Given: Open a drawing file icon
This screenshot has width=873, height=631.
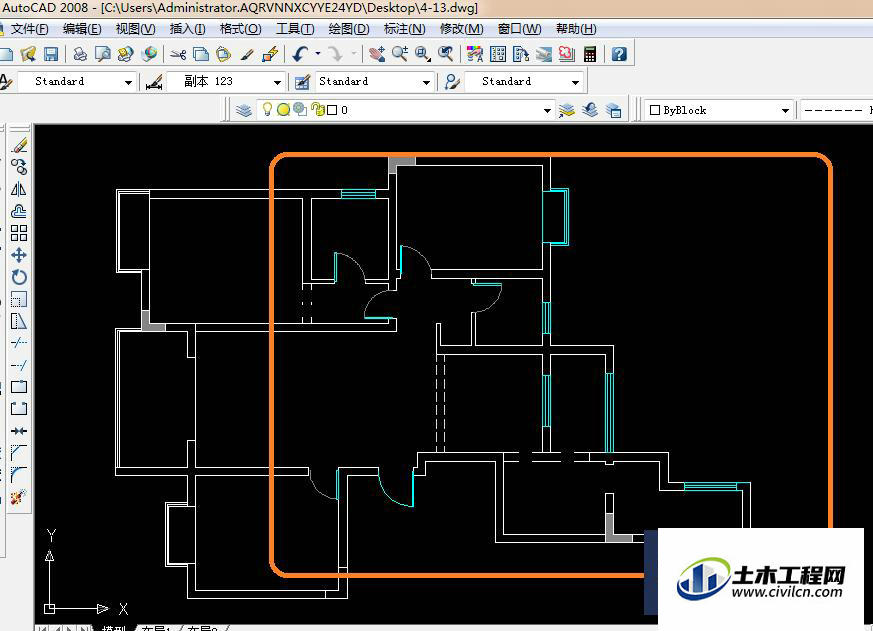Looking at the screenshot, I should (x=28, y=54).
